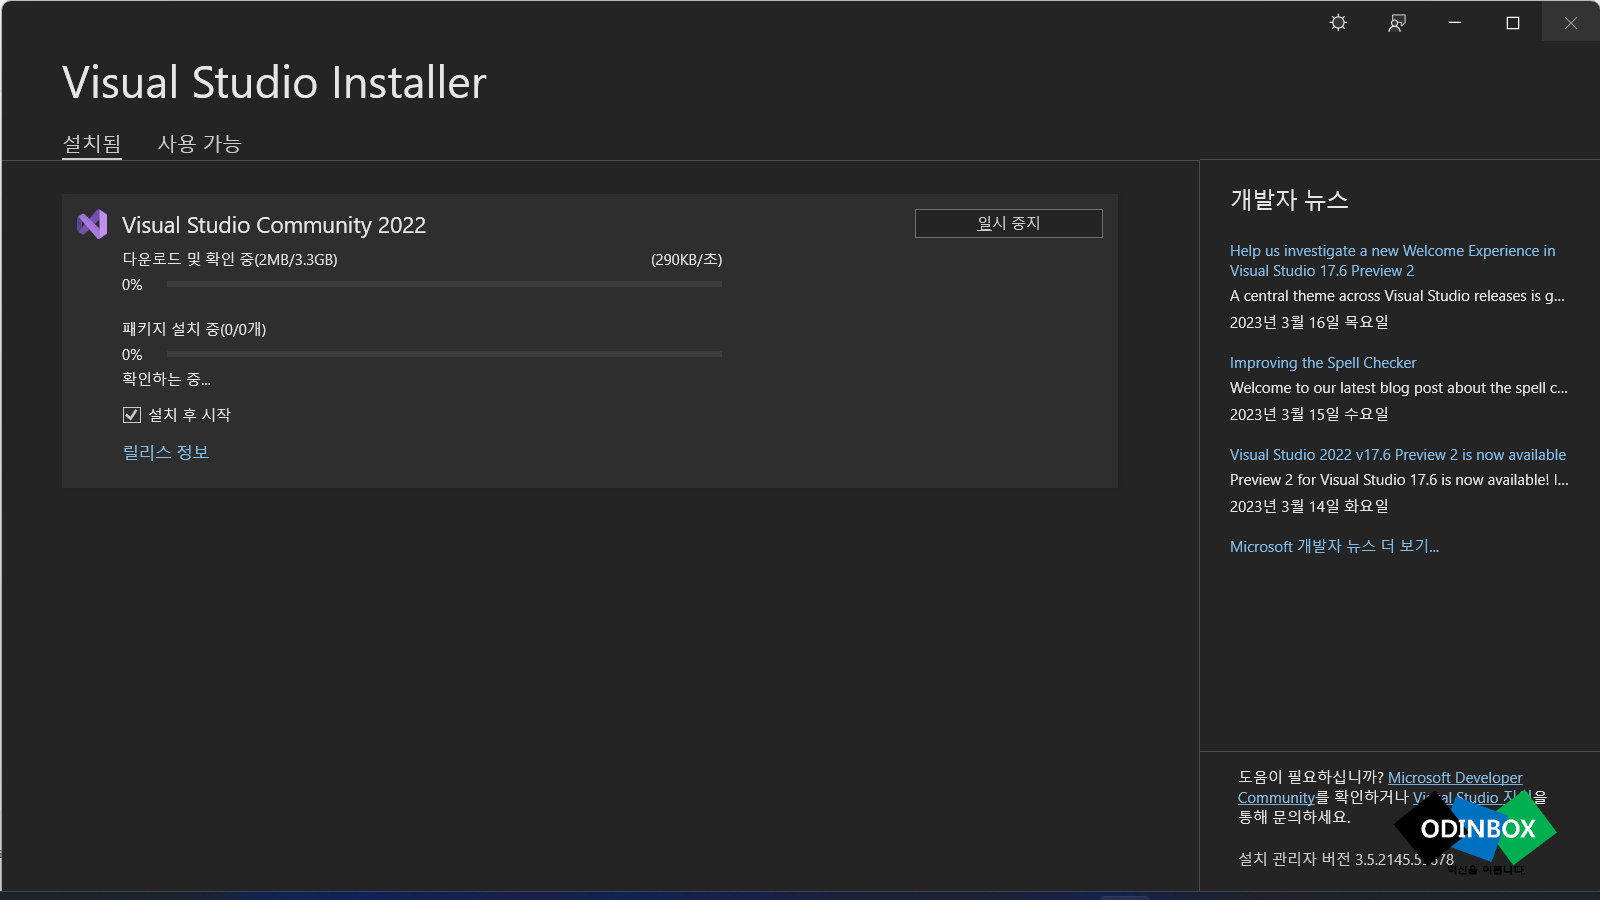Click the 개발자 뉴스 heading
The width and height of the screenshot is (1600, 900).
coord(1289,200)
